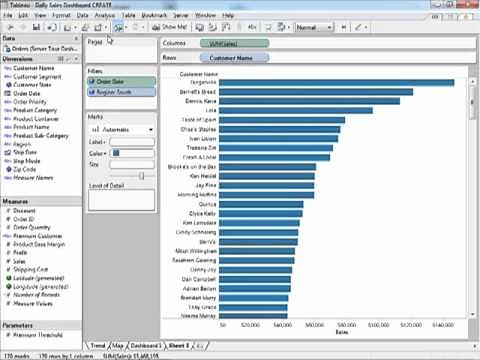Select the Sheet 3 tab
This screenshot has height=360, width=480.
(179, 346)
